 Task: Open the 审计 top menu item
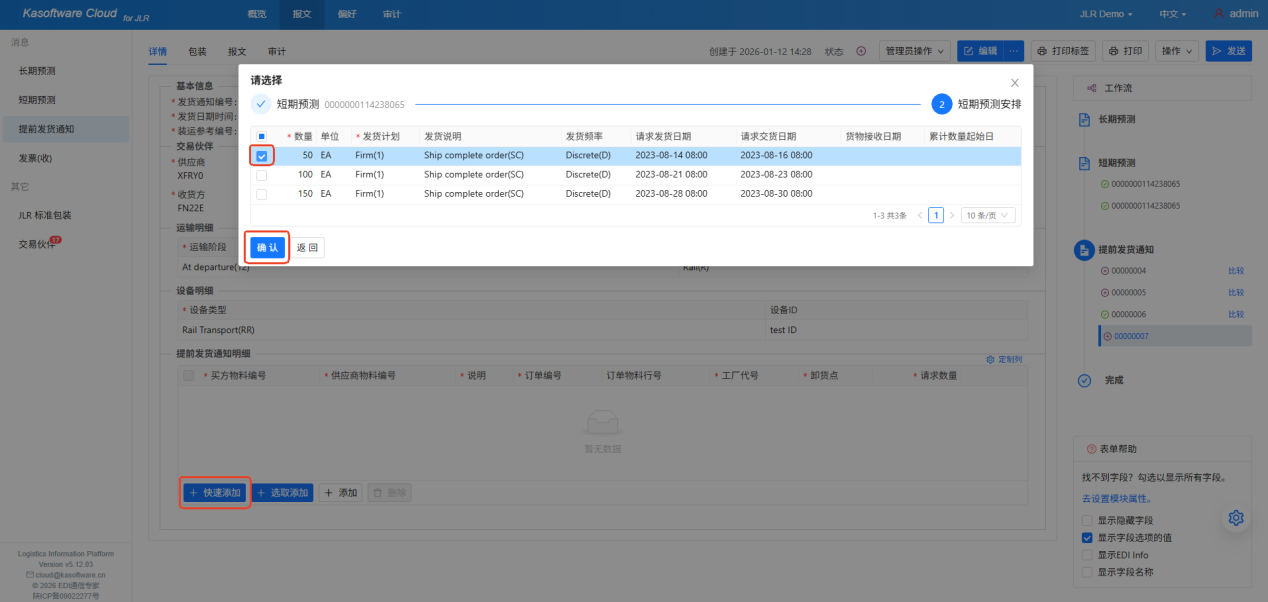point(392,14)
